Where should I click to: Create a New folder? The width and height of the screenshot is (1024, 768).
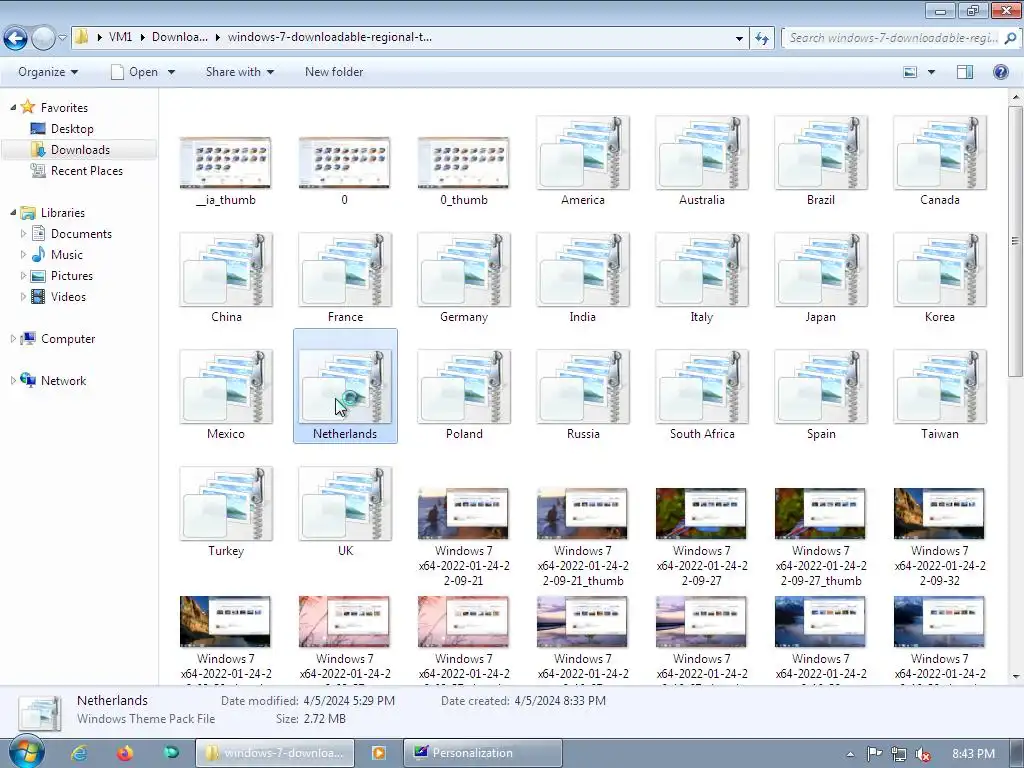point(334,72)
